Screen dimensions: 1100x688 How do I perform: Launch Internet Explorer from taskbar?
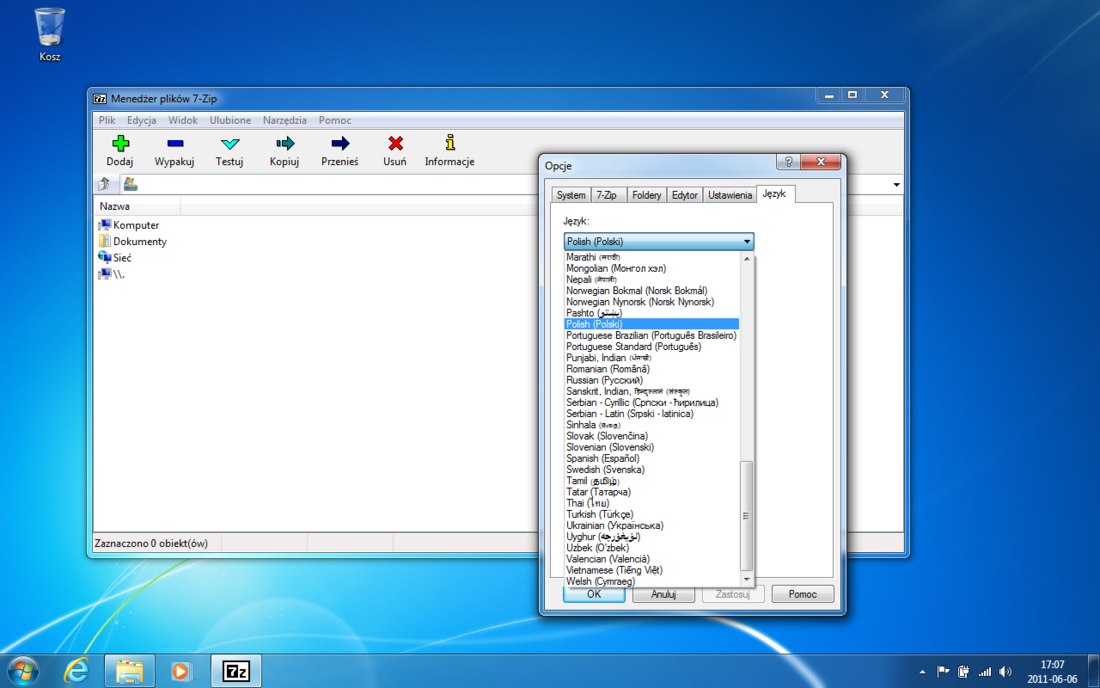tap(76, 671)
